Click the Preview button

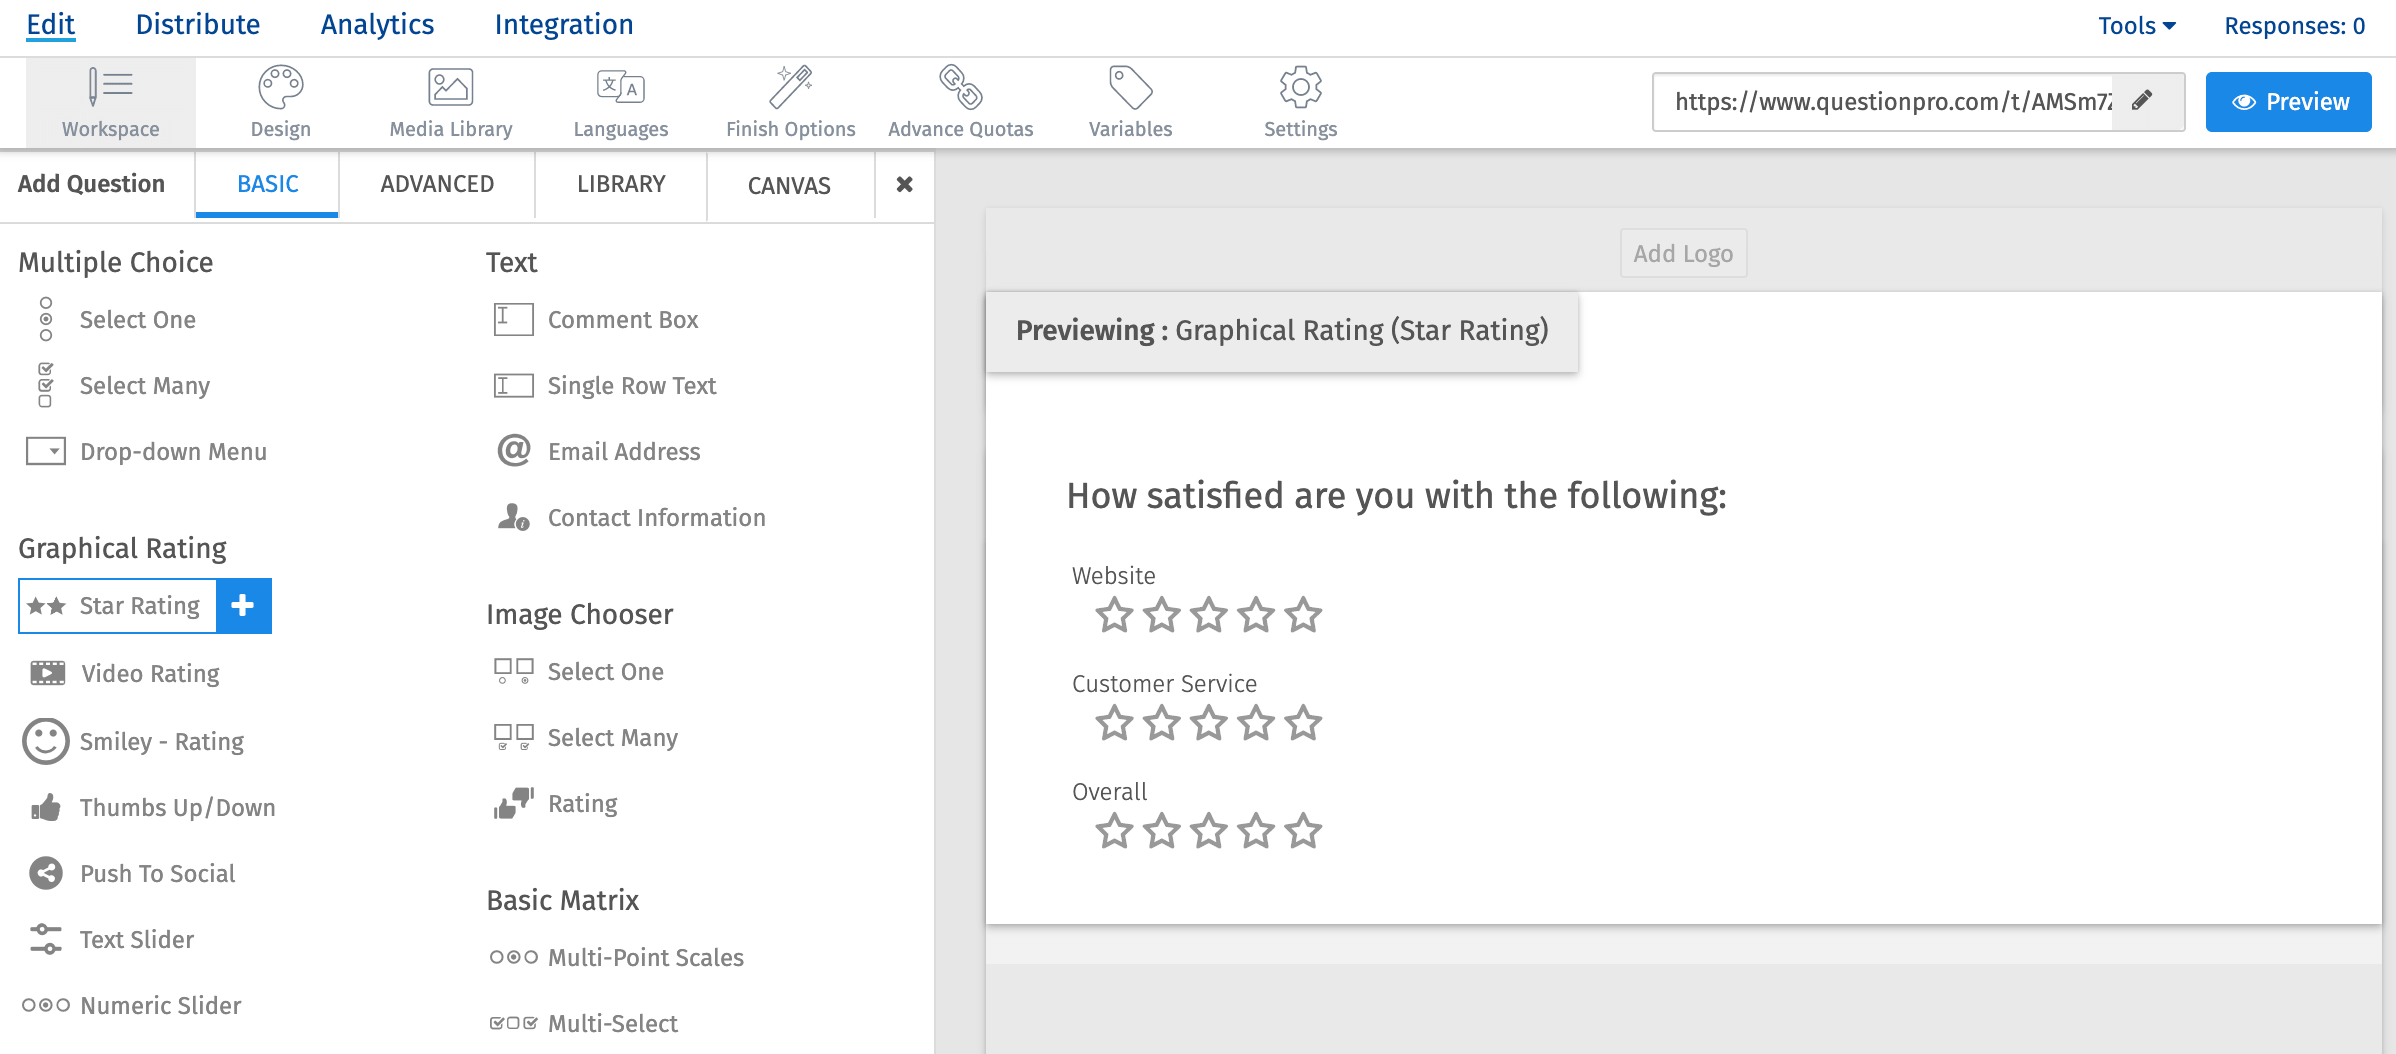click(2288, 100)
